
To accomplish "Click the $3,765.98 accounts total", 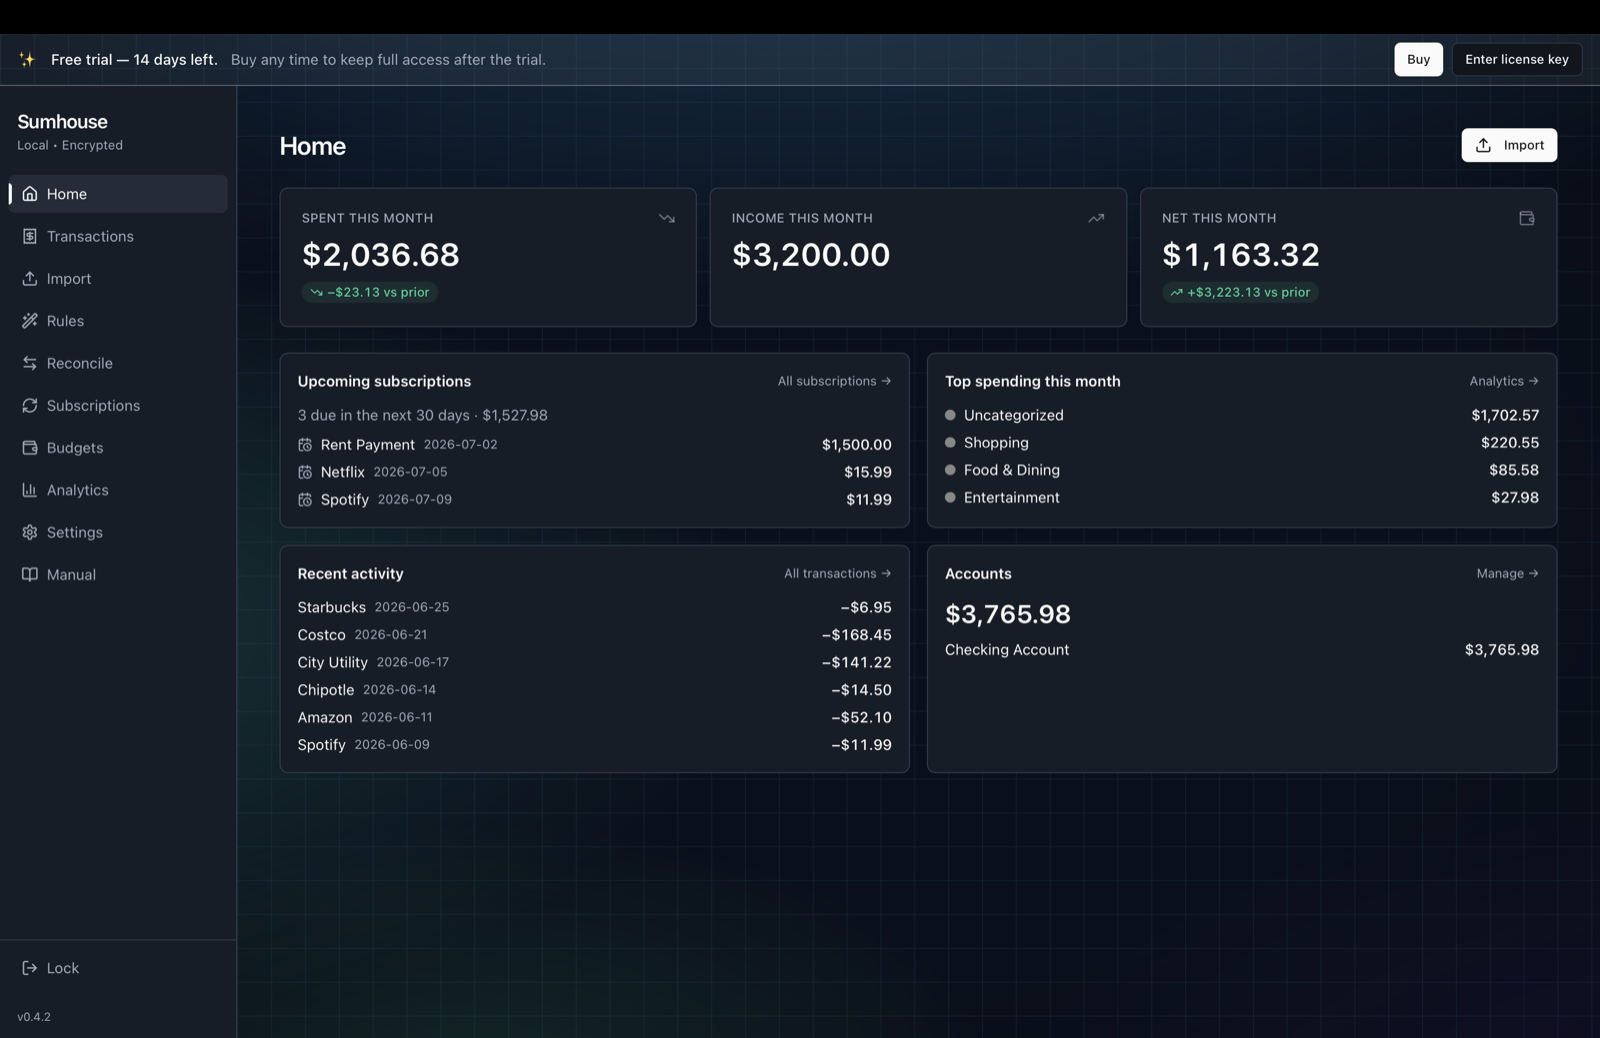I will tap(1008, 614).
